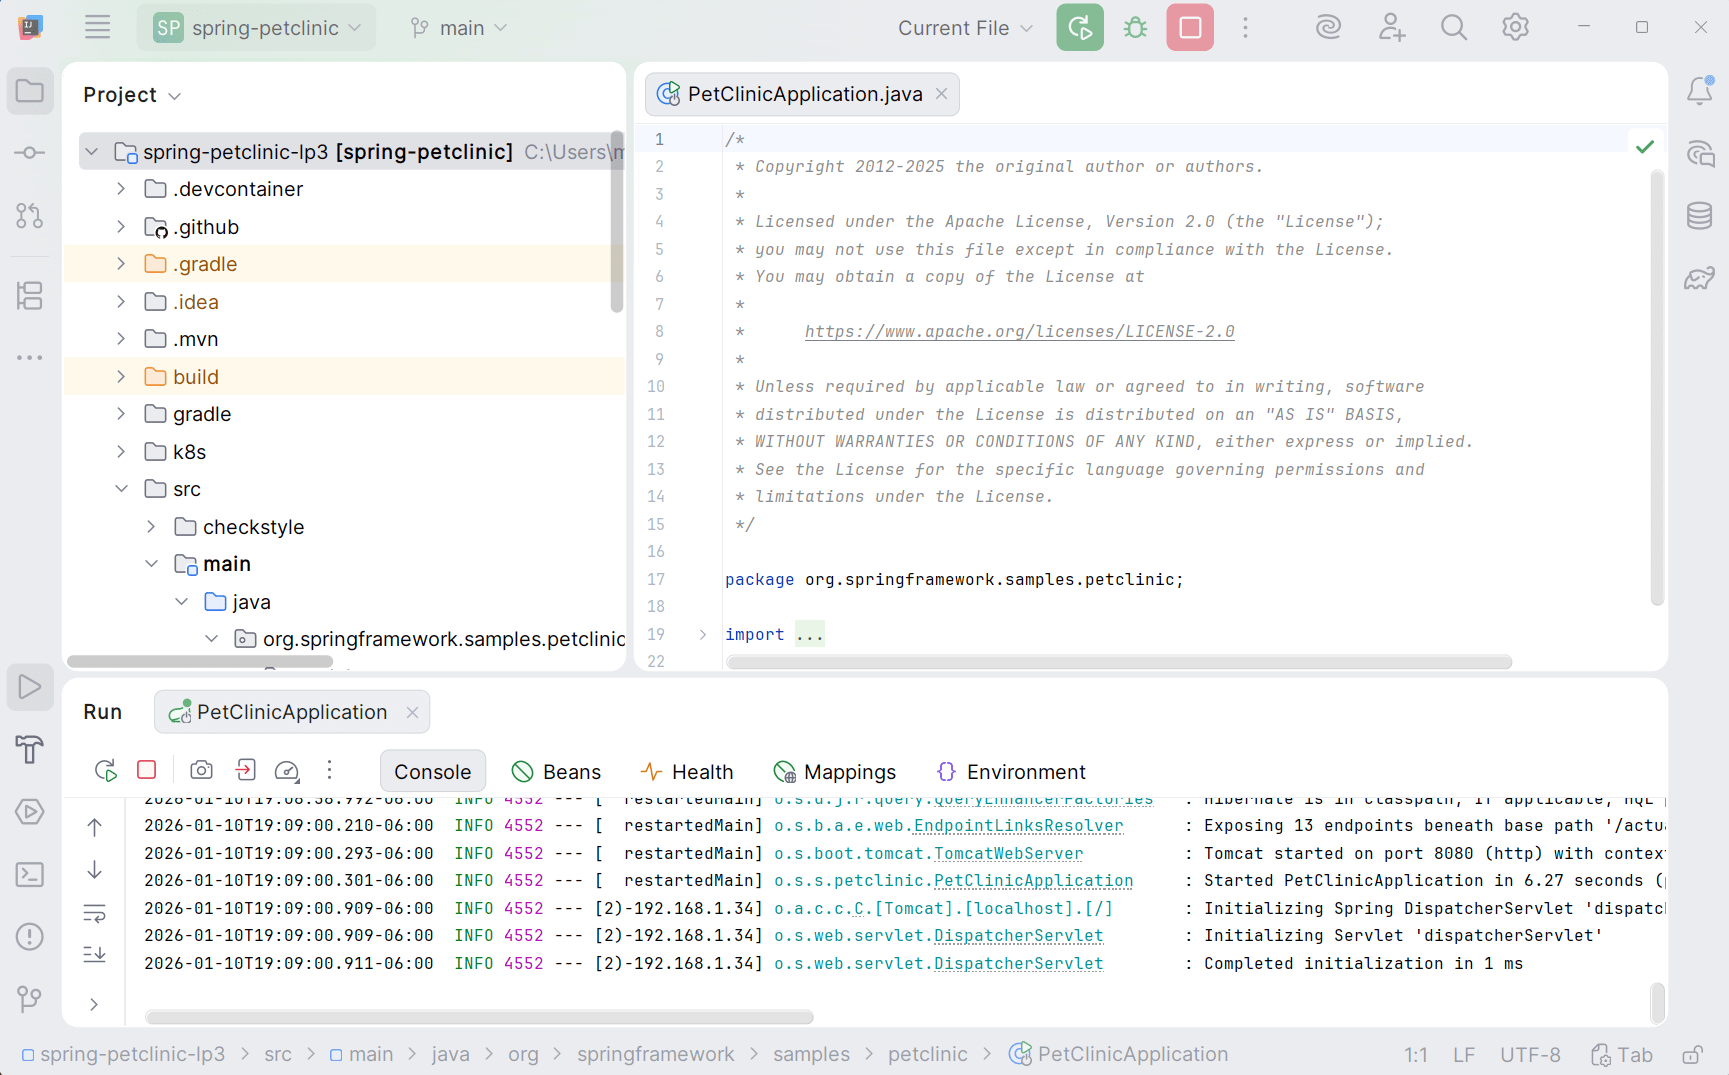This screenshot has width=1729, height=1075.
Task: Stop the process in the Run panel
Action: [147, 769]
